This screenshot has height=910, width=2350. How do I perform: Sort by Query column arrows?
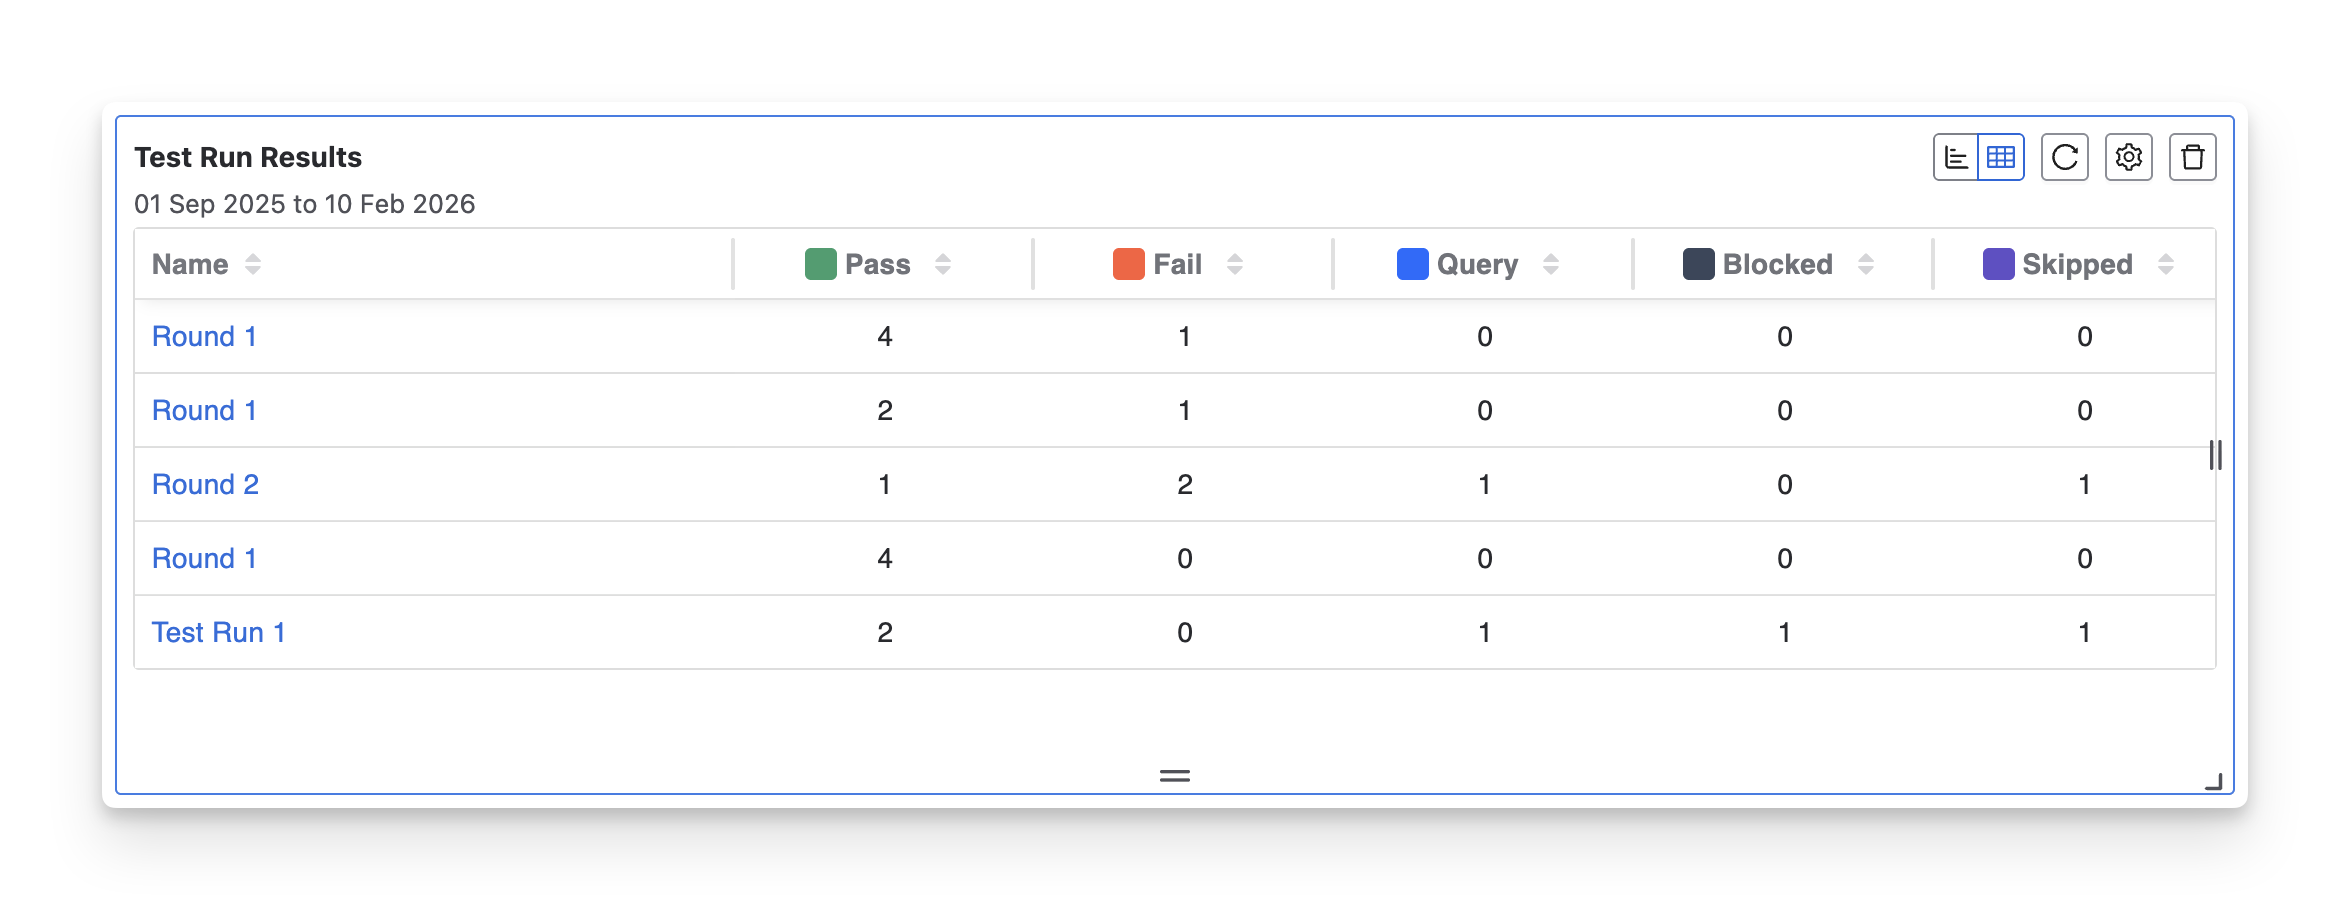1551,264
